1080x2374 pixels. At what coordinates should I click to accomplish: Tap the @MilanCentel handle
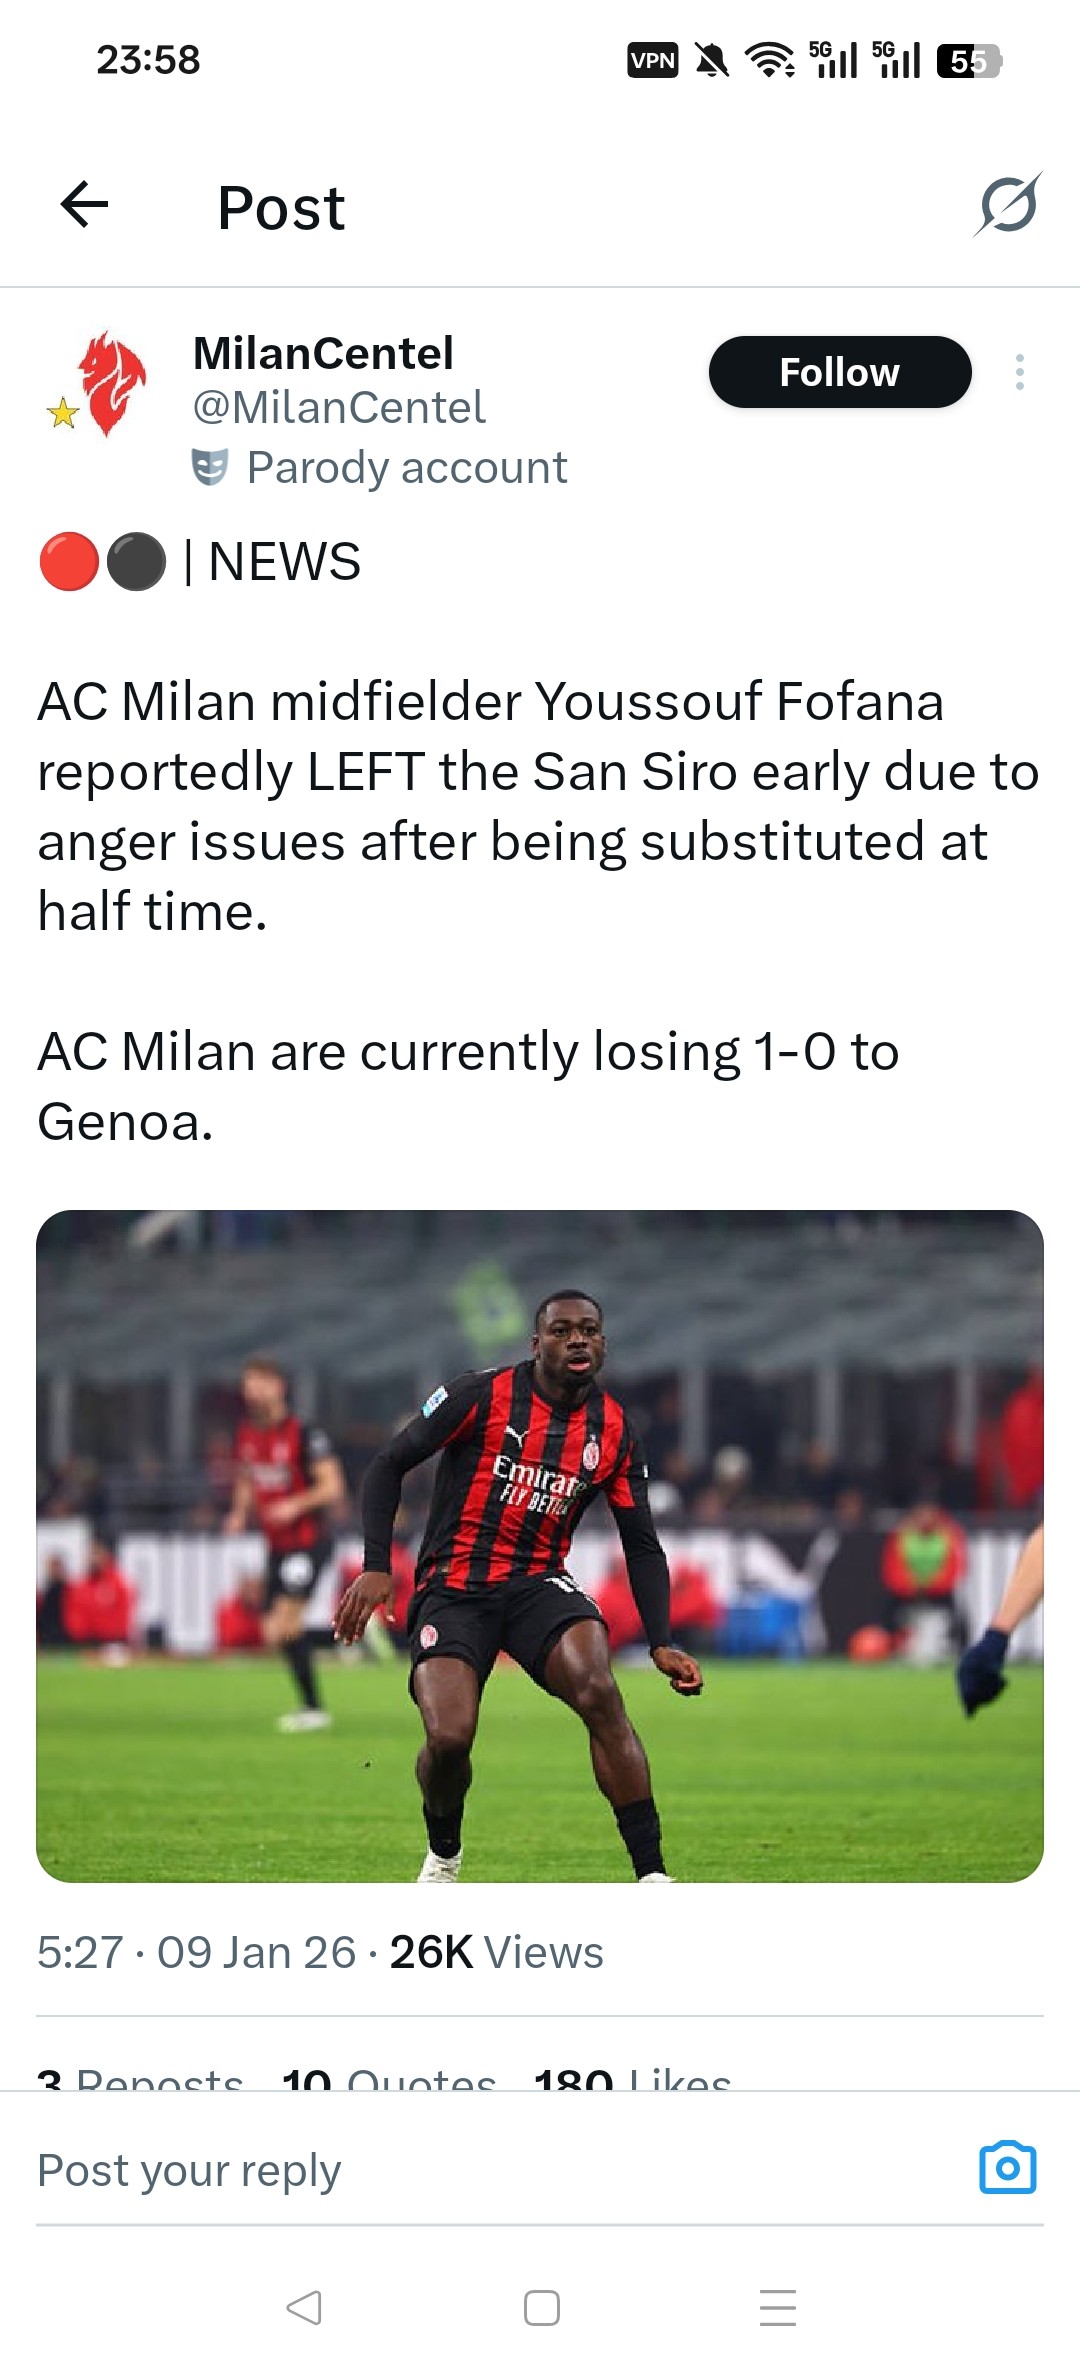coord(338,408)
